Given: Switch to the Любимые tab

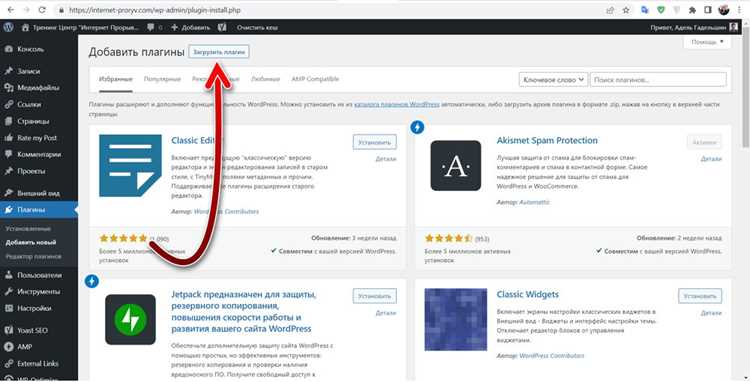Looking at the screenshot, I should click(265, 79).
